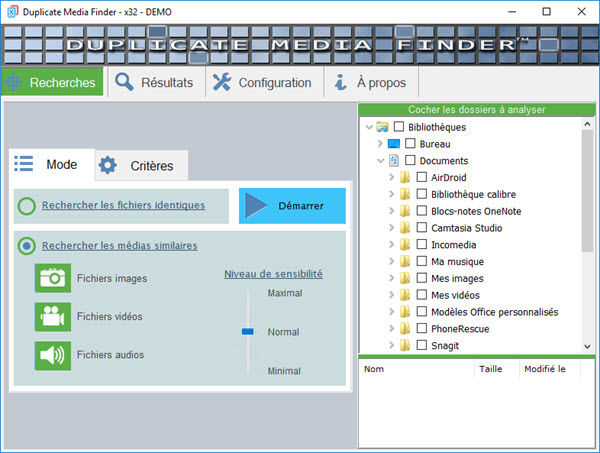The width and height of the screenshot is (600, 453).
Task: Click the Niveau de sensibilité link
Action: tap(274, 274)
